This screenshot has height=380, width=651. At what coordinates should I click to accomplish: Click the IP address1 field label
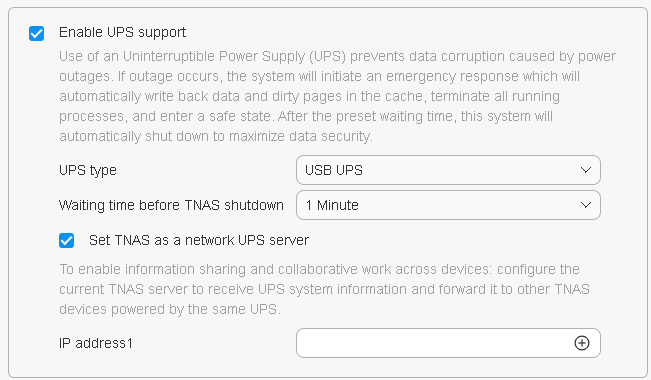(x=96, y=343)
